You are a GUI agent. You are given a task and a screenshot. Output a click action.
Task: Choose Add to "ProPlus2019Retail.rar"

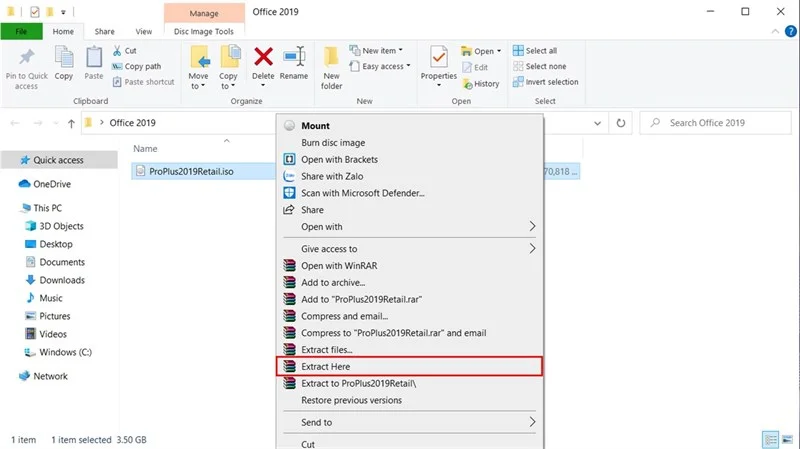(411, 299)
